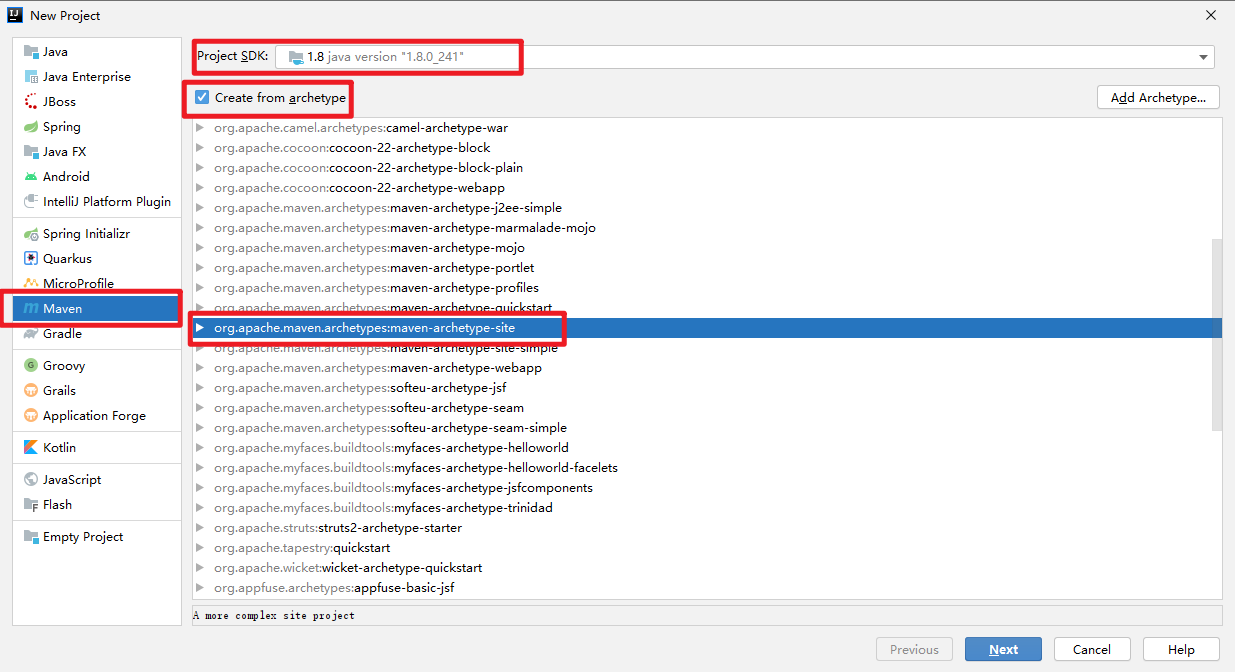Click the Next button
The image size is (1235, 672).
click(1003, 650)
